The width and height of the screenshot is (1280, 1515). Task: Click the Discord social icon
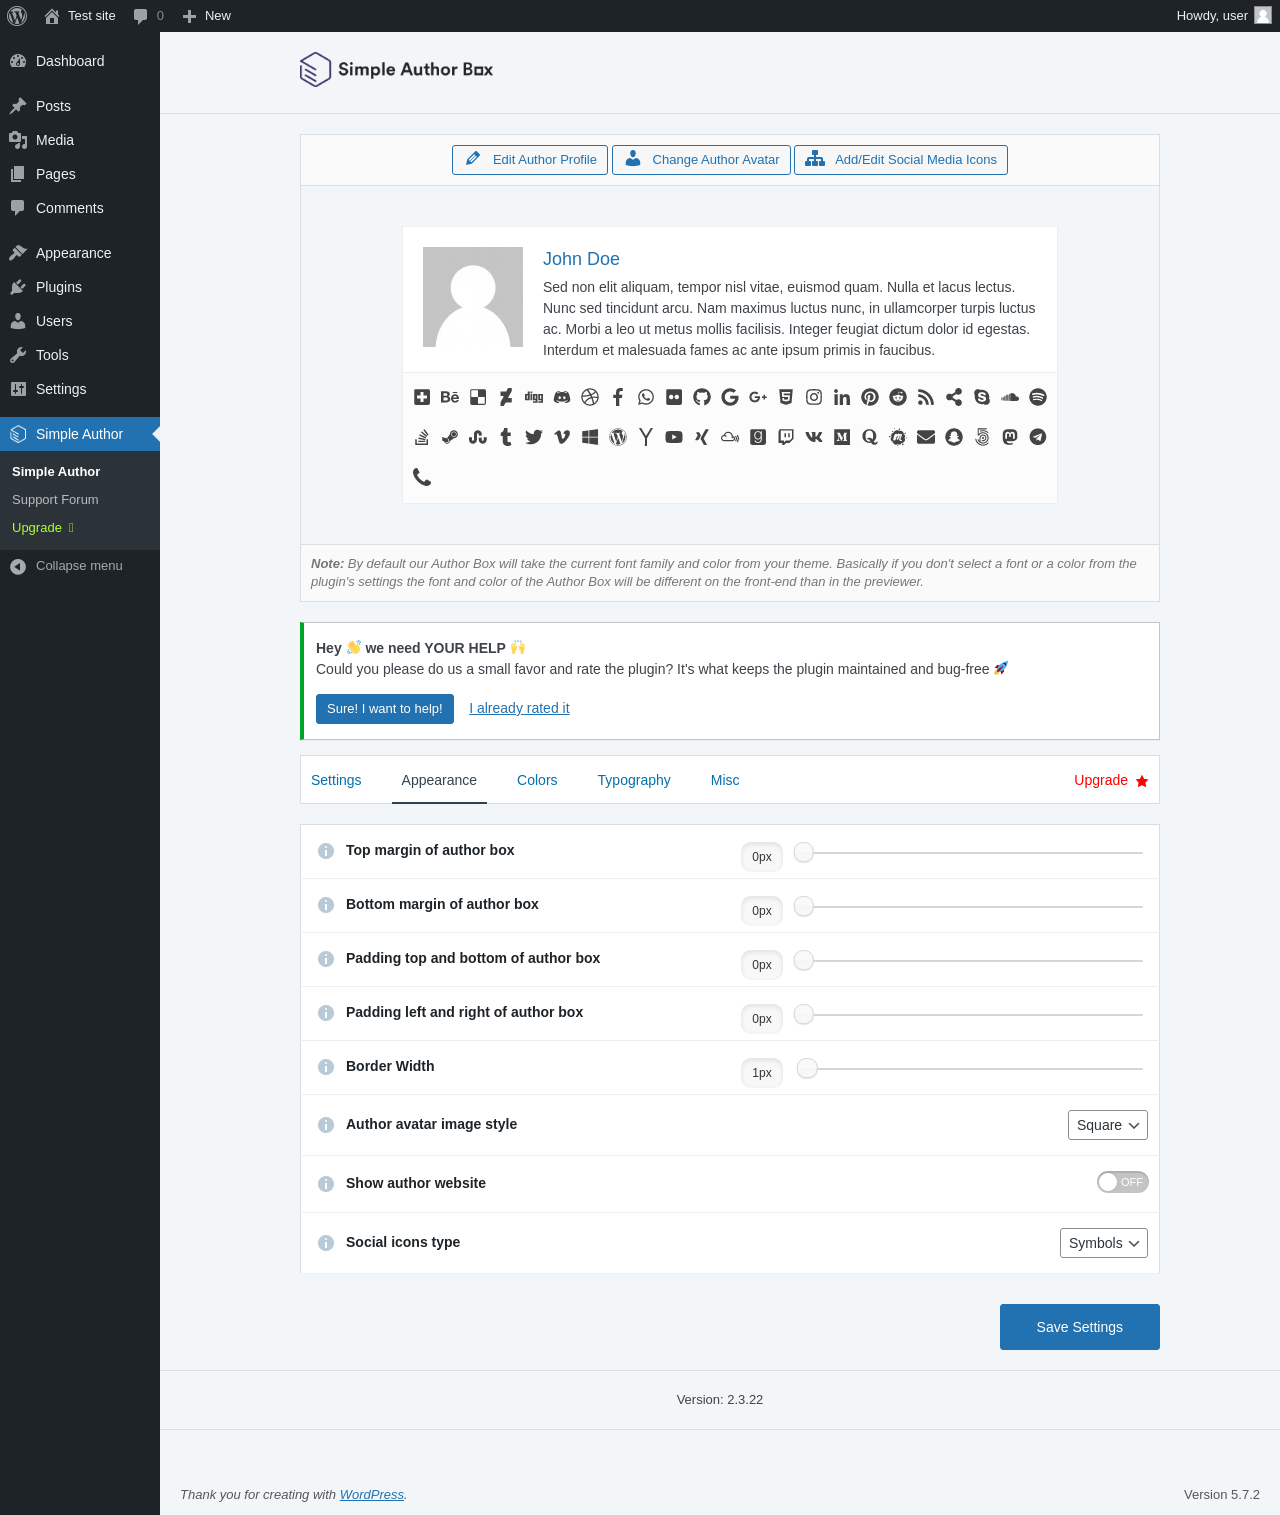coord(562,397)
